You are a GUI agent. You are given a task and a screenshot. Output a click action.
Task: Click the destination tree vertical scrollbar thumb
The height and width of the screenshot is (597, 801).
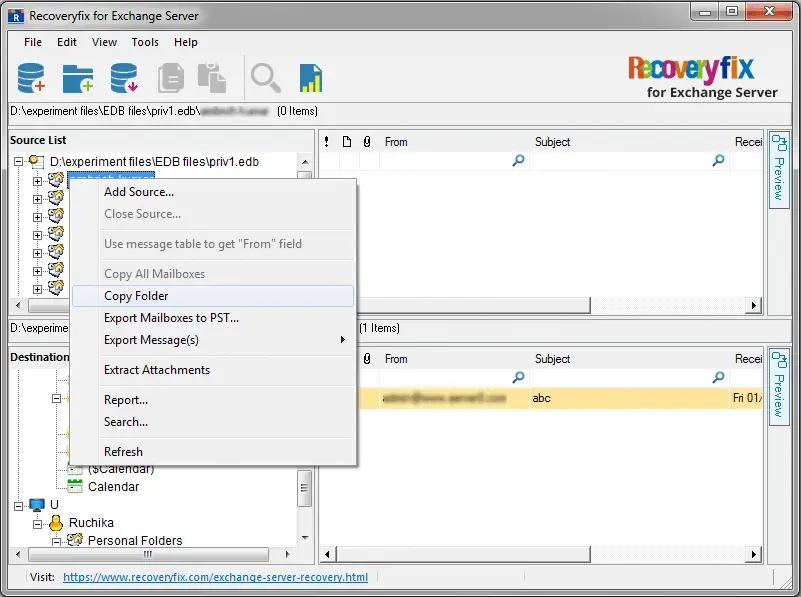304,488
